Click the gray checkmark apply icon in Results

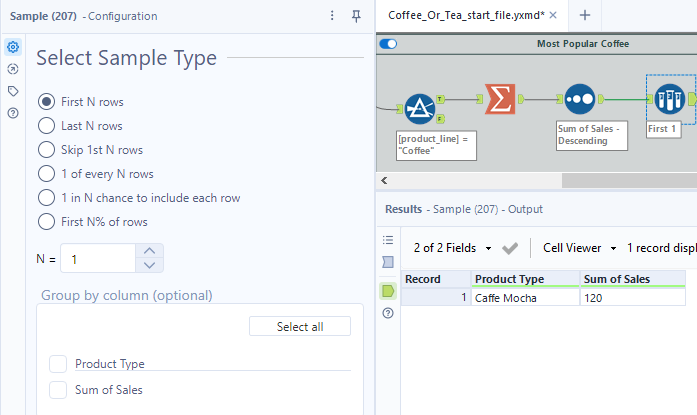[x=510, y=248]
